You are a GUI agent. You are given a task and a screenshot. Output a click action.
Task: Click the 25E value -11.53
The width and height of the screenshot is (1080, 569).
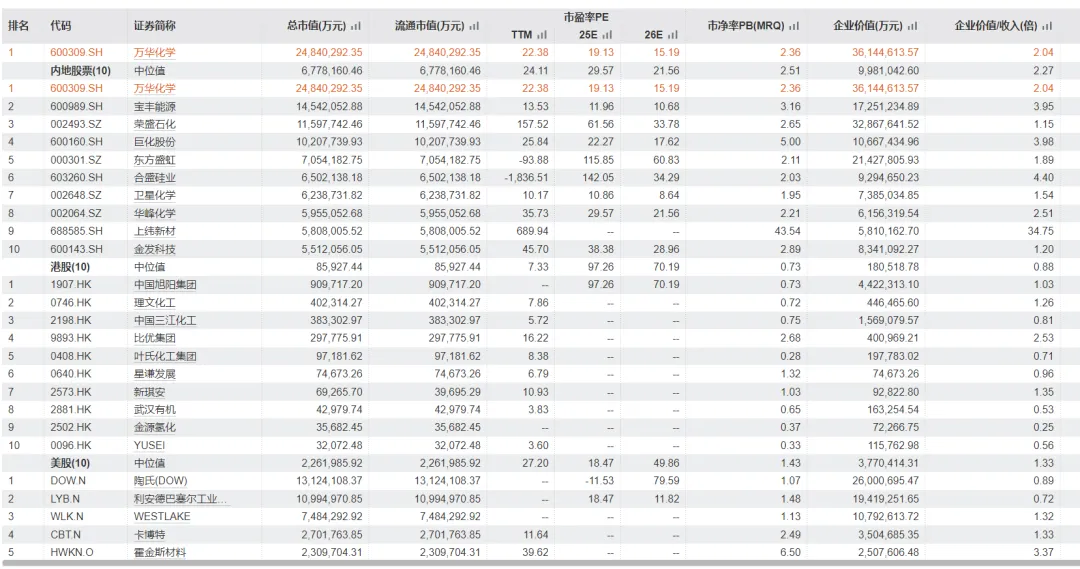pos(599,481)
